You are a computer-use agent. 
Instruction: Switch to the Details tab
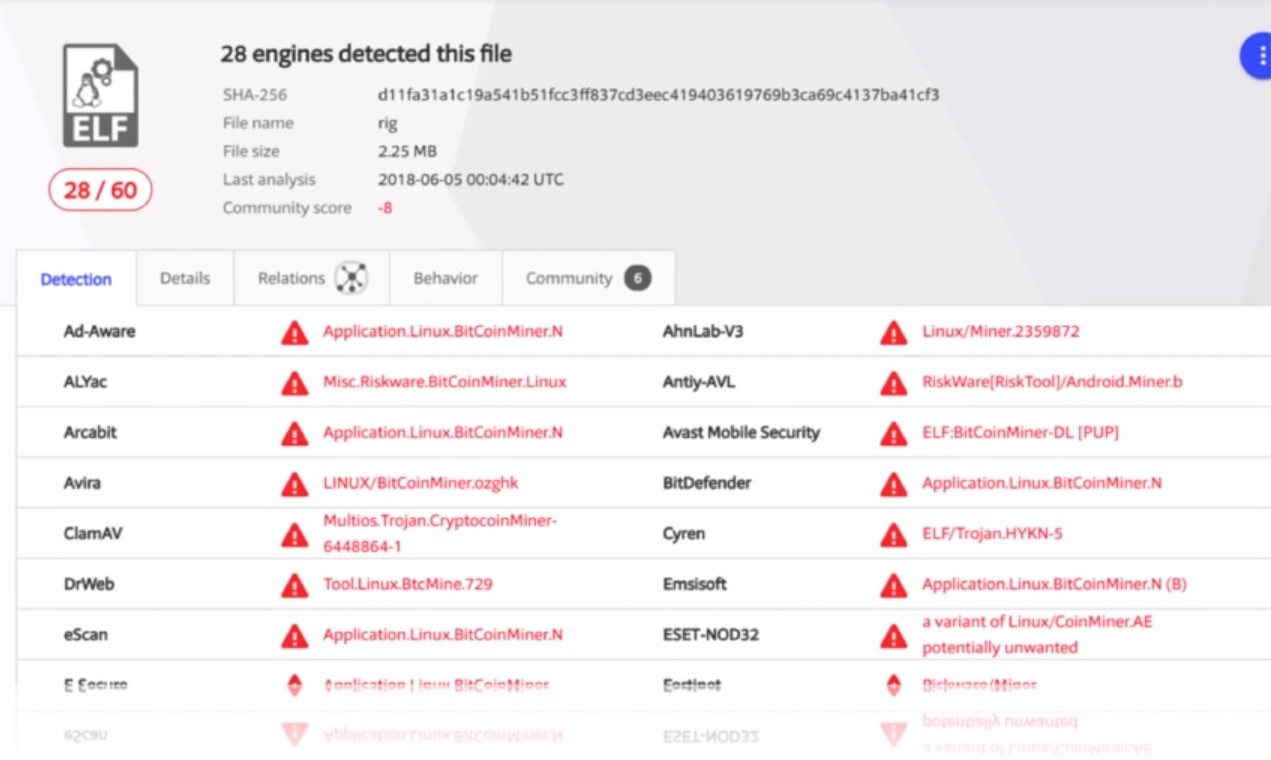pyautogui.click(x=185, y=278)
